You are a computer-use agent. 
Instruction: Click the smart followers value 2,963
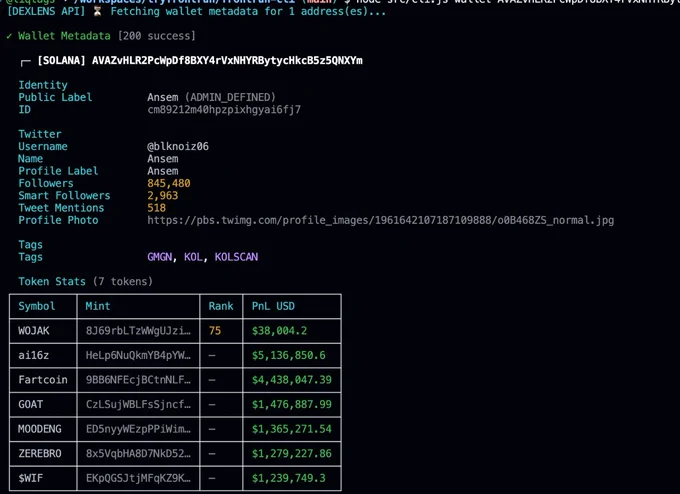163,195
